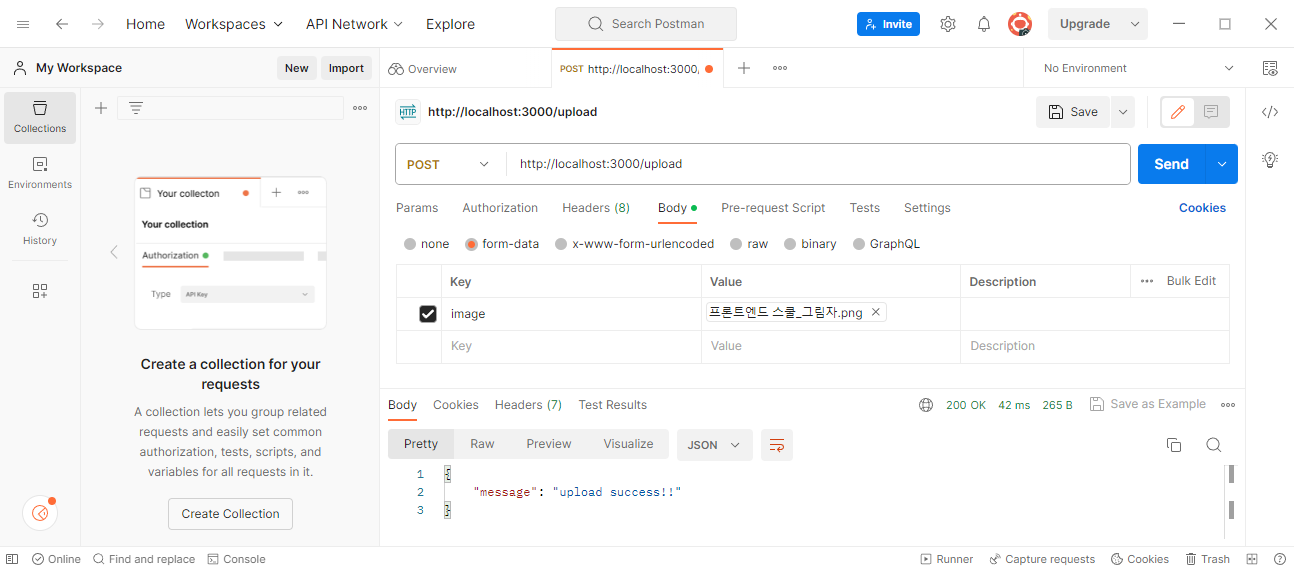Copy the response body

pyautogui.click(x=1175, y=445)
